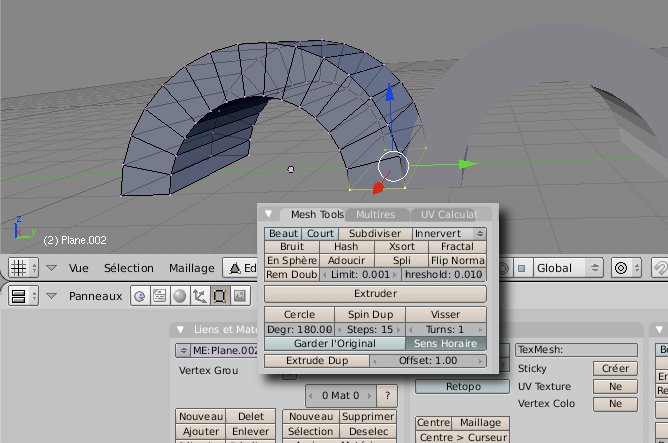Click the Turns: 1 number field
The height and width of the screenshot is (443, 668).
point(446,329)
